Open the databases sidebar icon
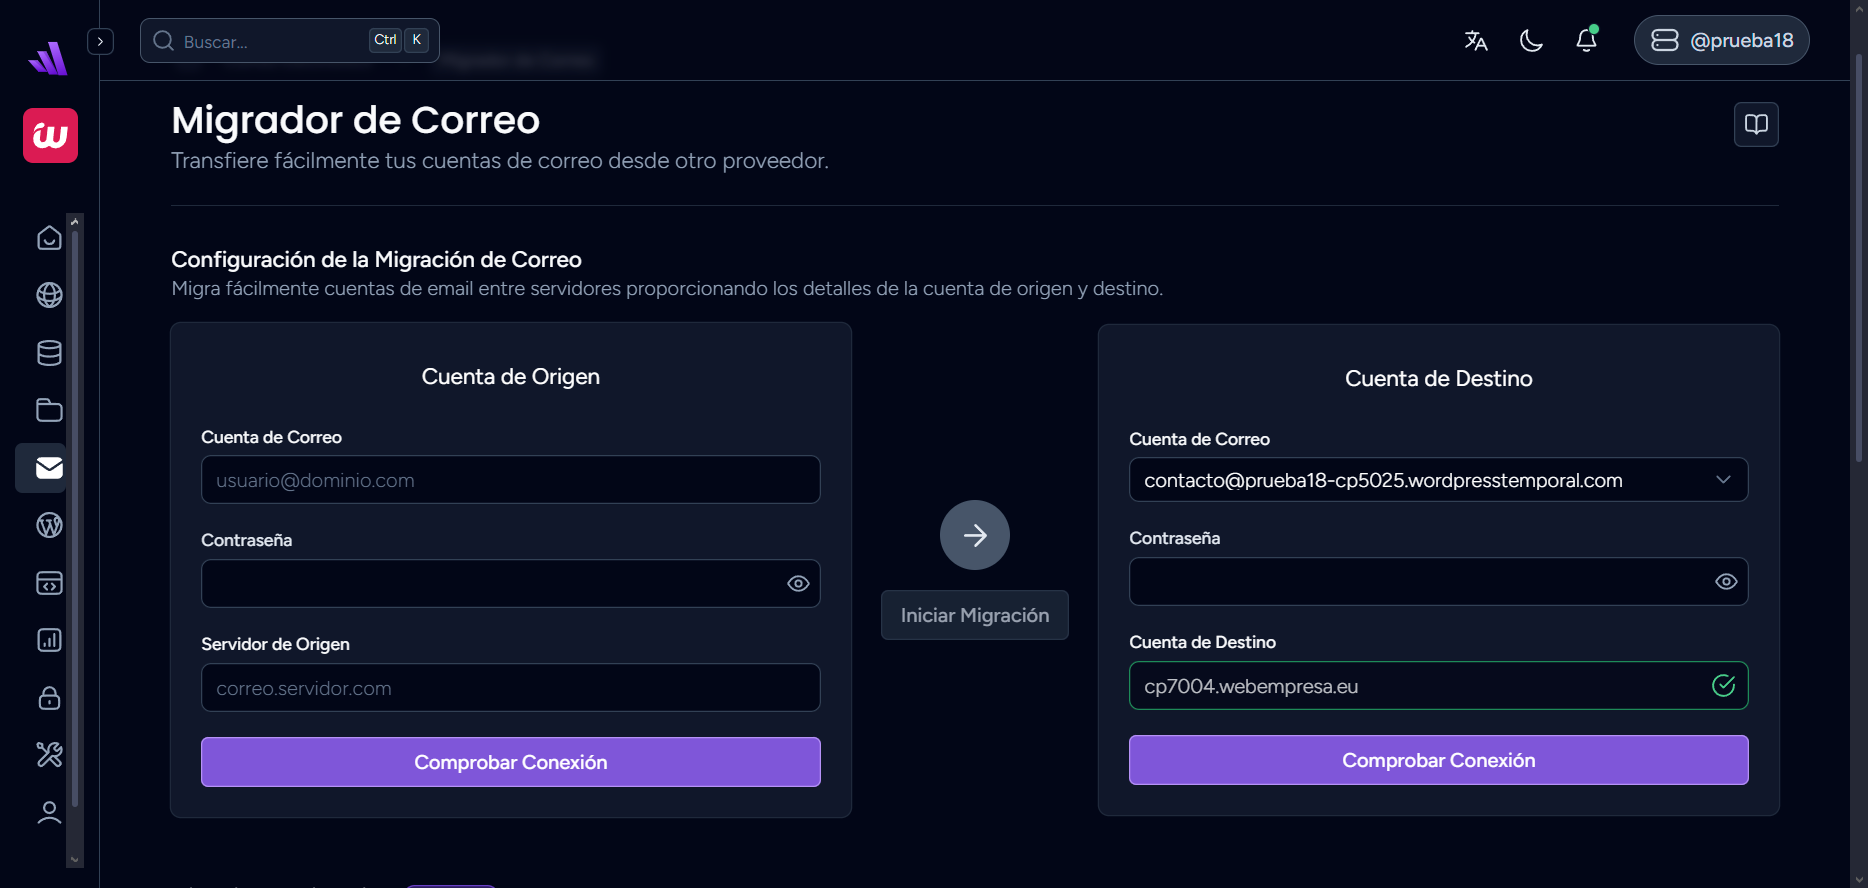Image resolution: width=1868 pixels, height=888 pixels. 49,353
